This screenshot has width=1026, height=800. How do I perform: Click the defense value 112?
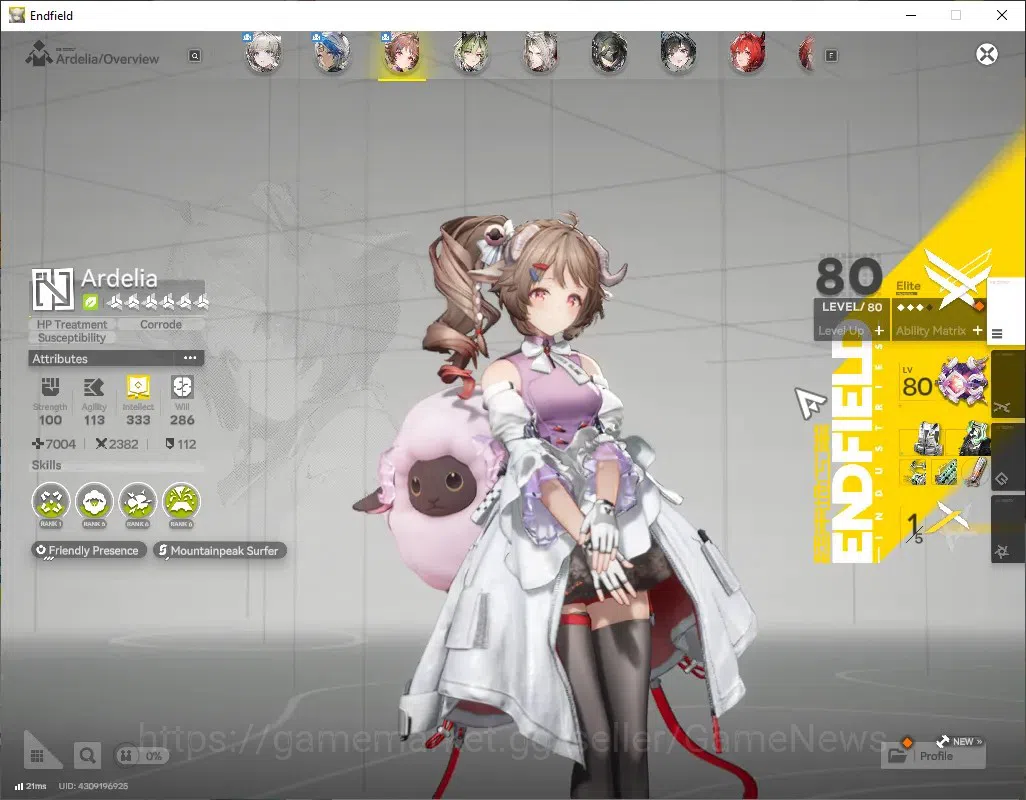(181, 444)
